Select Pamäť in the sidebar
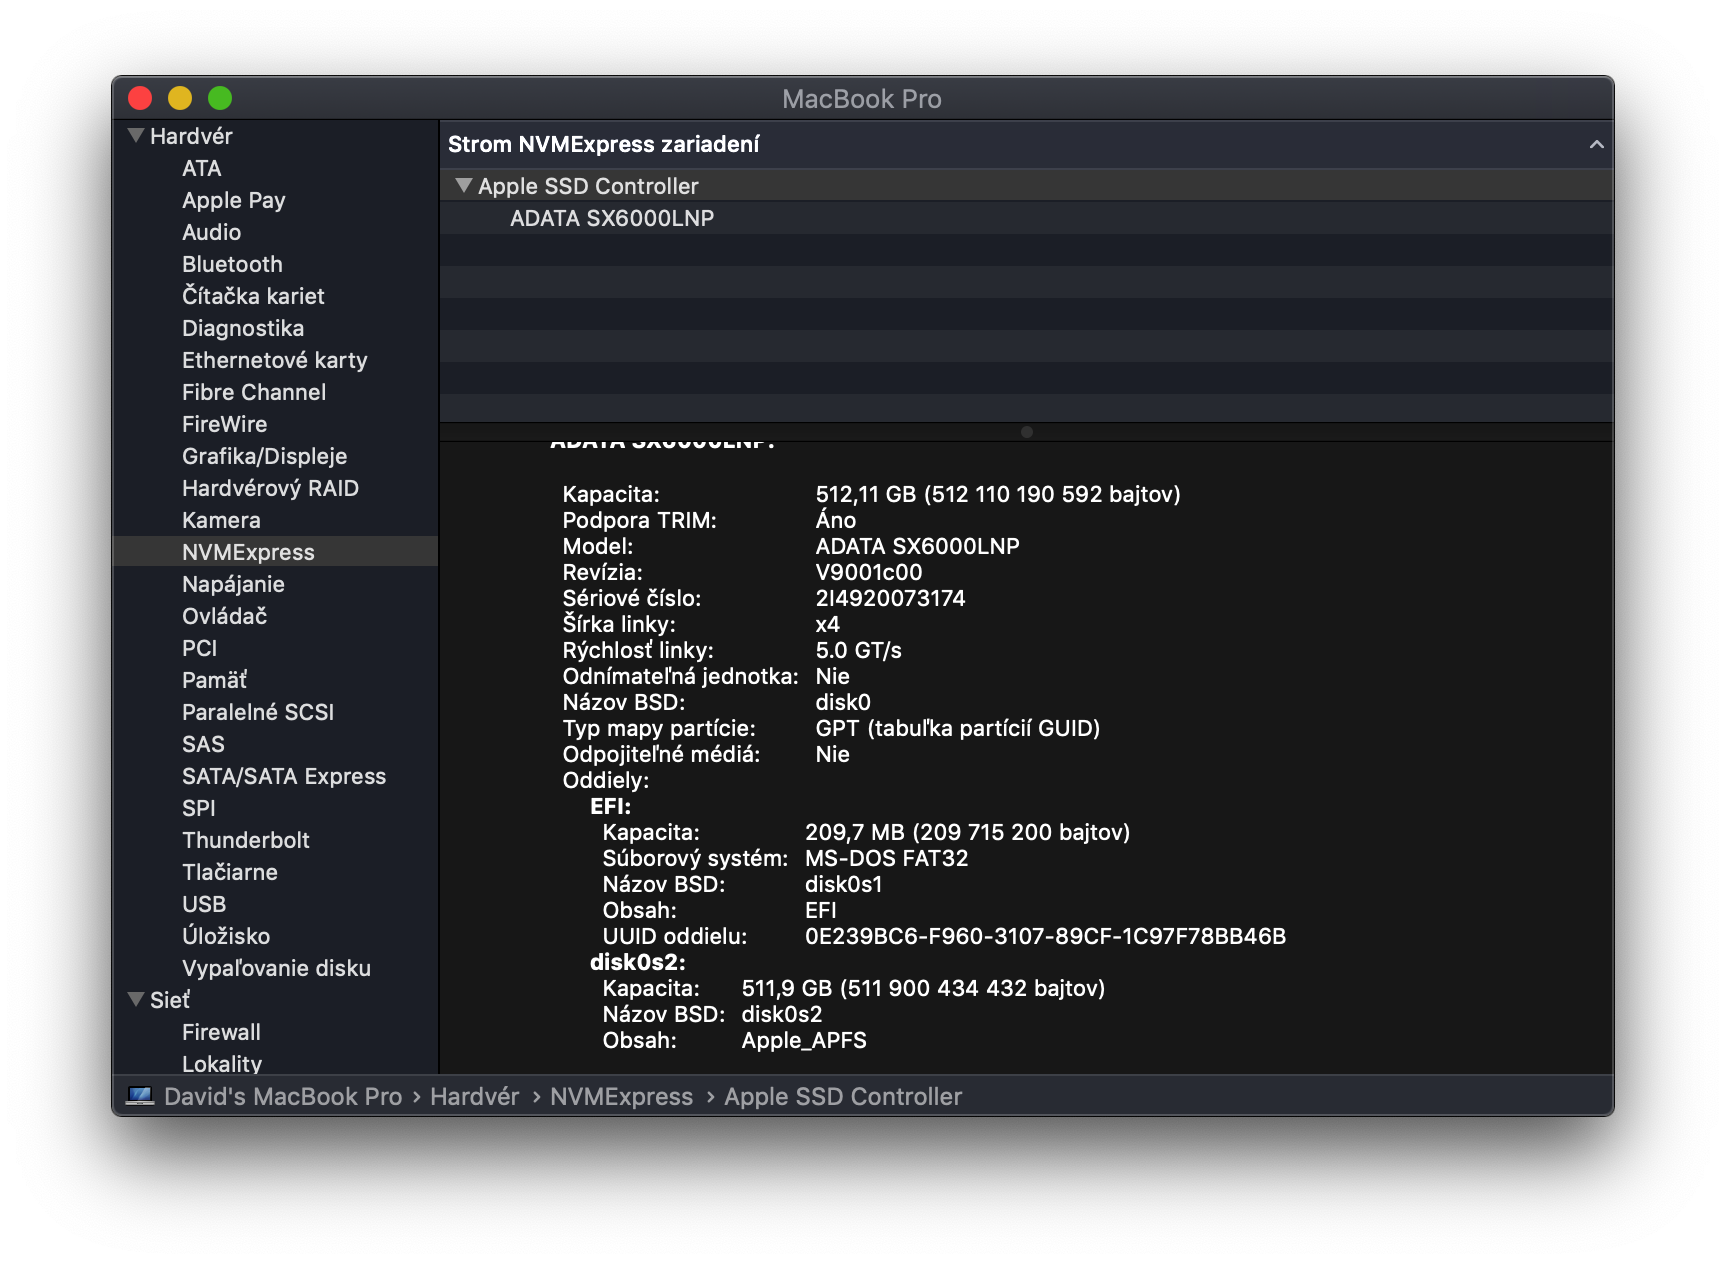 (214, 680)
